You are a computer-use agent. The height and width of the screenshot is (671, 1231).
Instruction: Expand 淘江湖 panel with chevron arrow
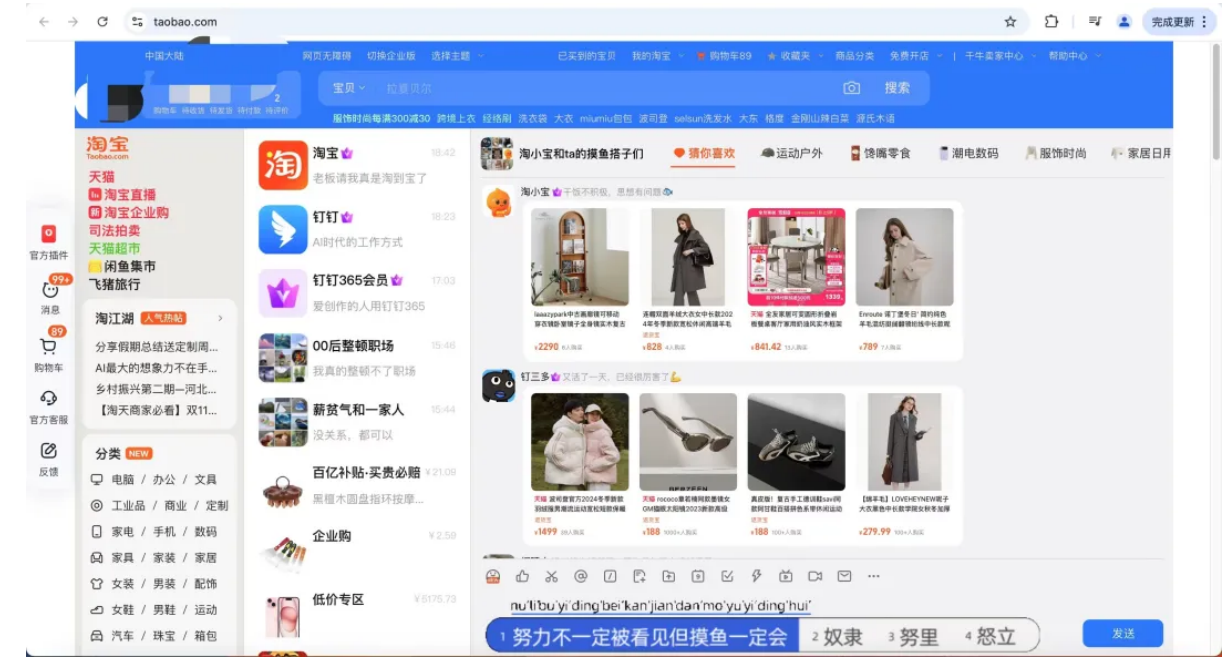(x=220, y=318)
